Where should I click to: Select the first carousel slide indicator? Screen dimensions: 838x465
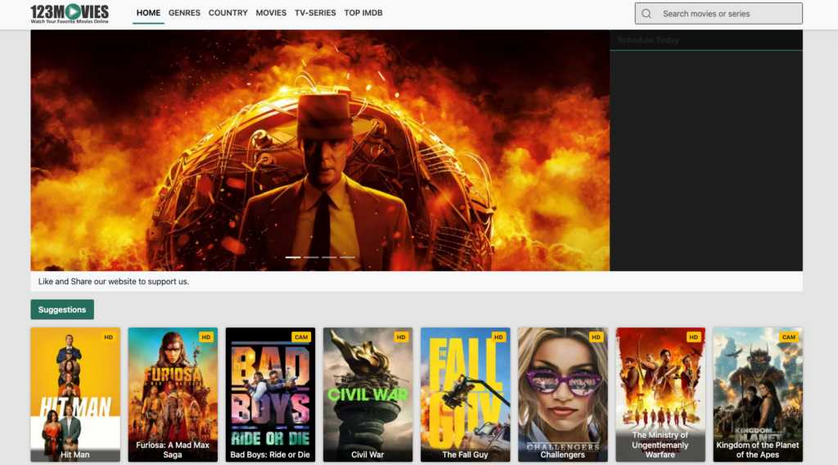tap(293, 257)
